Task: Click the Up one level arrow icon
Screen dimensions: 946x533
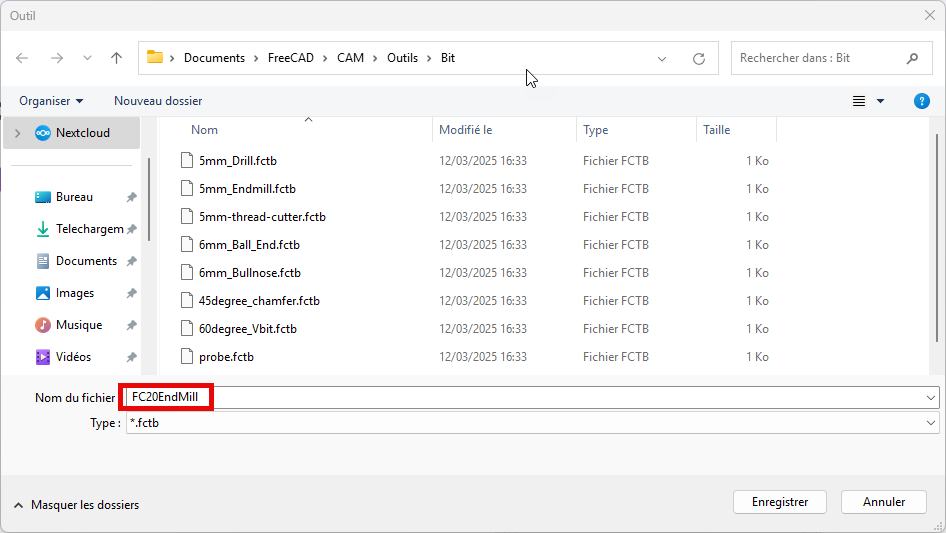Action: click(116, 58)
